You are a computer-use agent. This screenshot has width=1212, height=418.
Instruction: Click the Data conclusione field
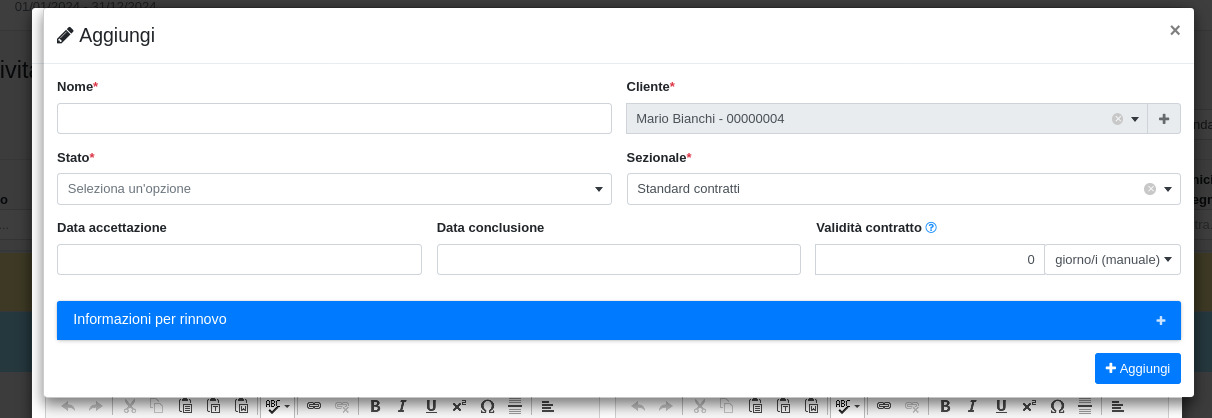(x=618, y=260)
